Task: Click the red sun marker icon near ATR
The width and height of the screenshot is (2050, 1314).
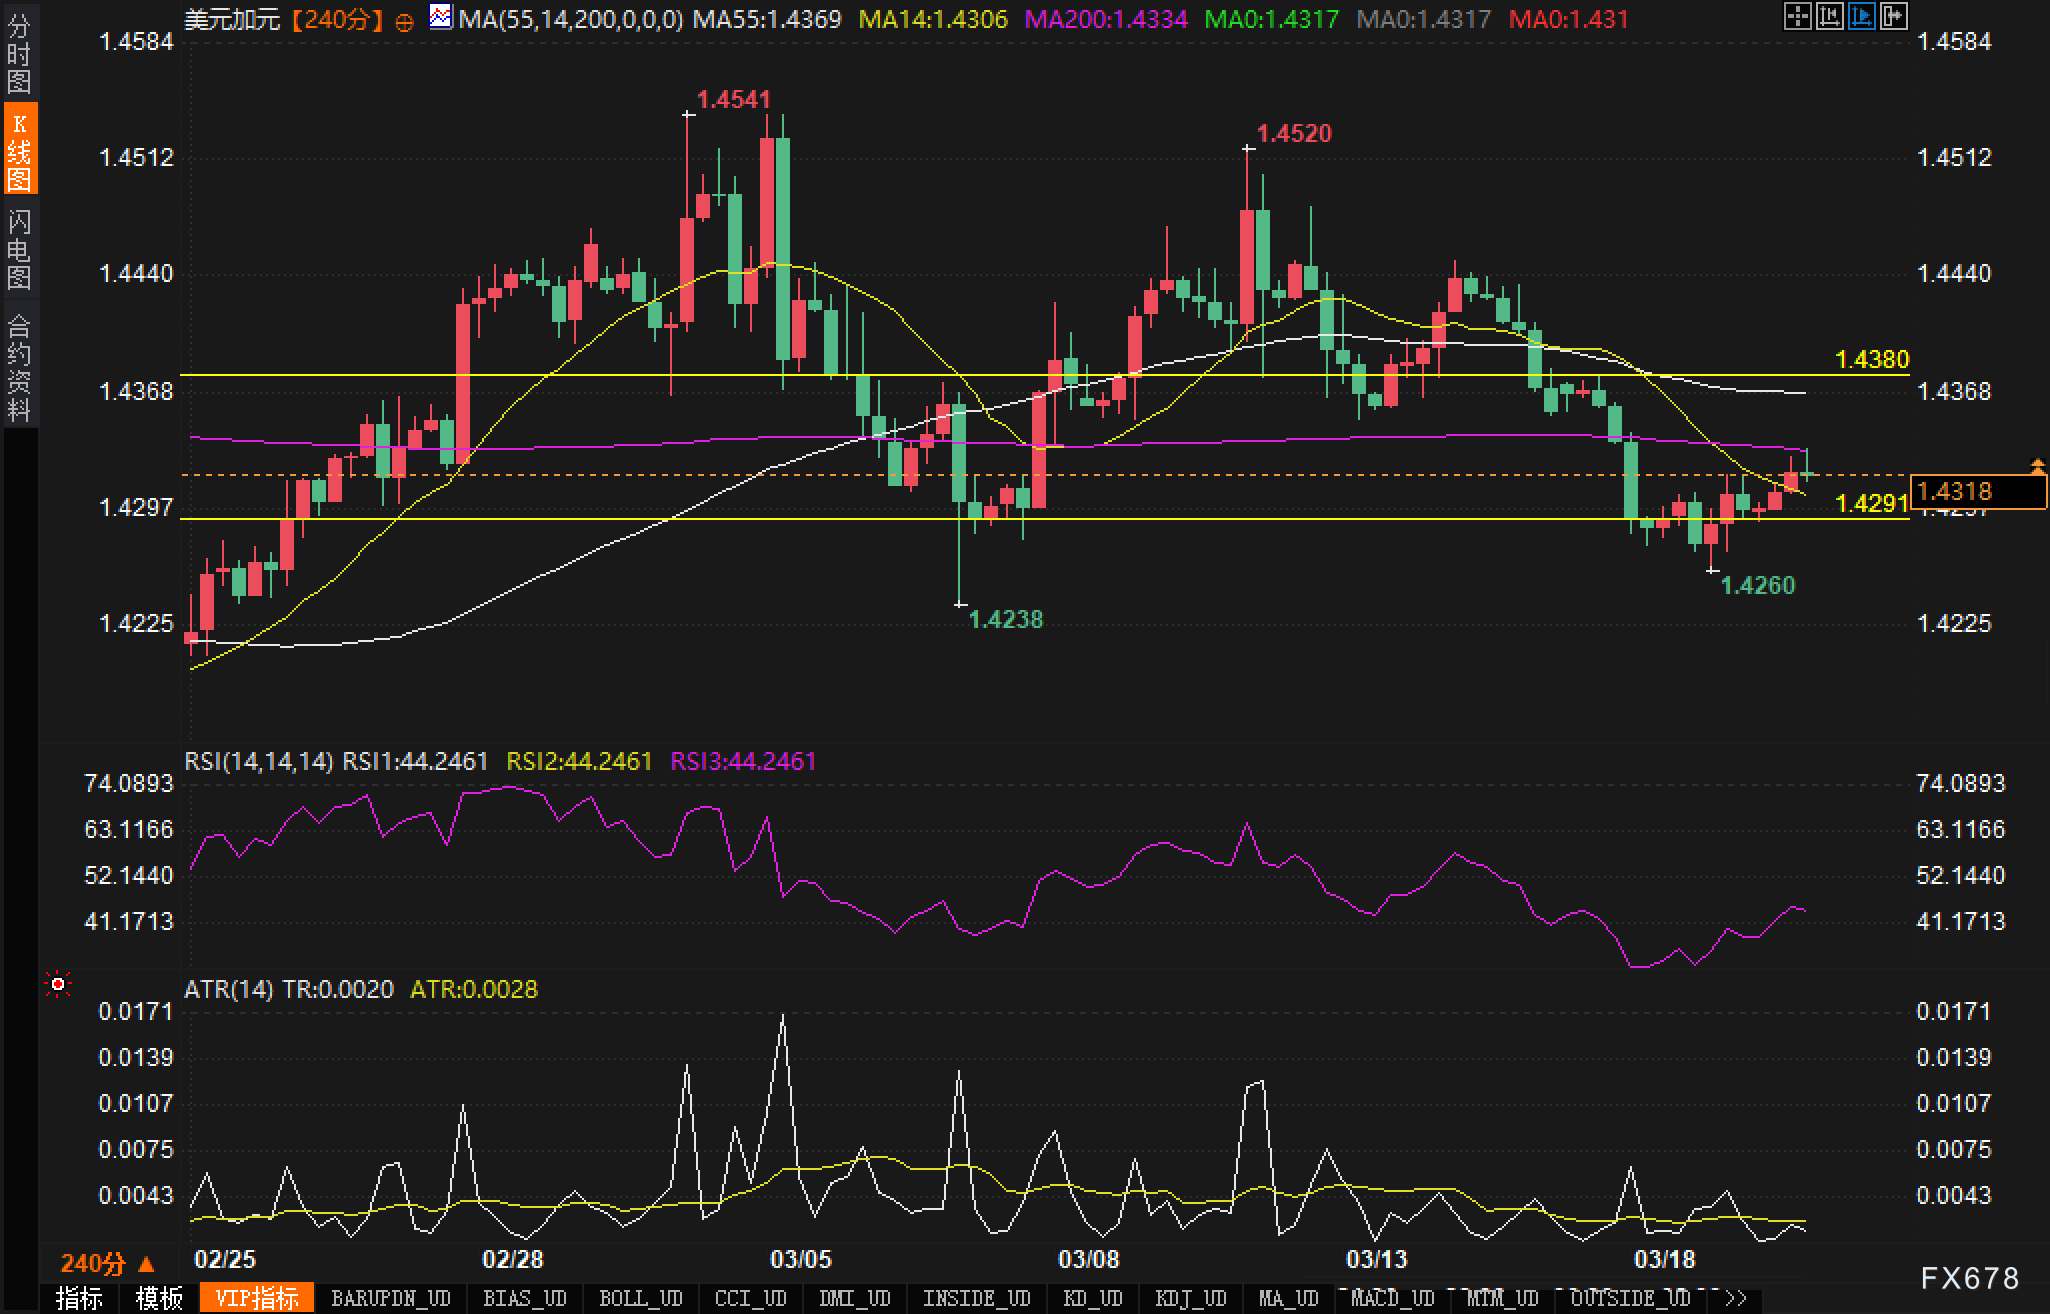Action: coord(58,985)
